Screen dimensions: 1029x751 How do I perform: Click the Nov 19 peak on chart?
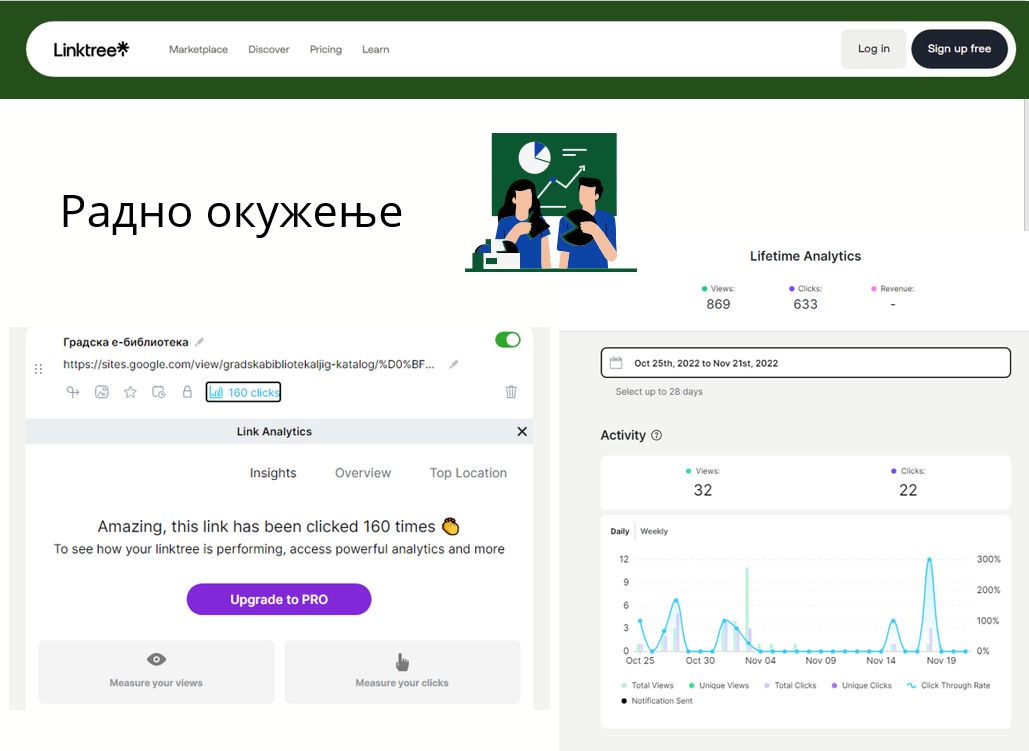click(929, 560)
